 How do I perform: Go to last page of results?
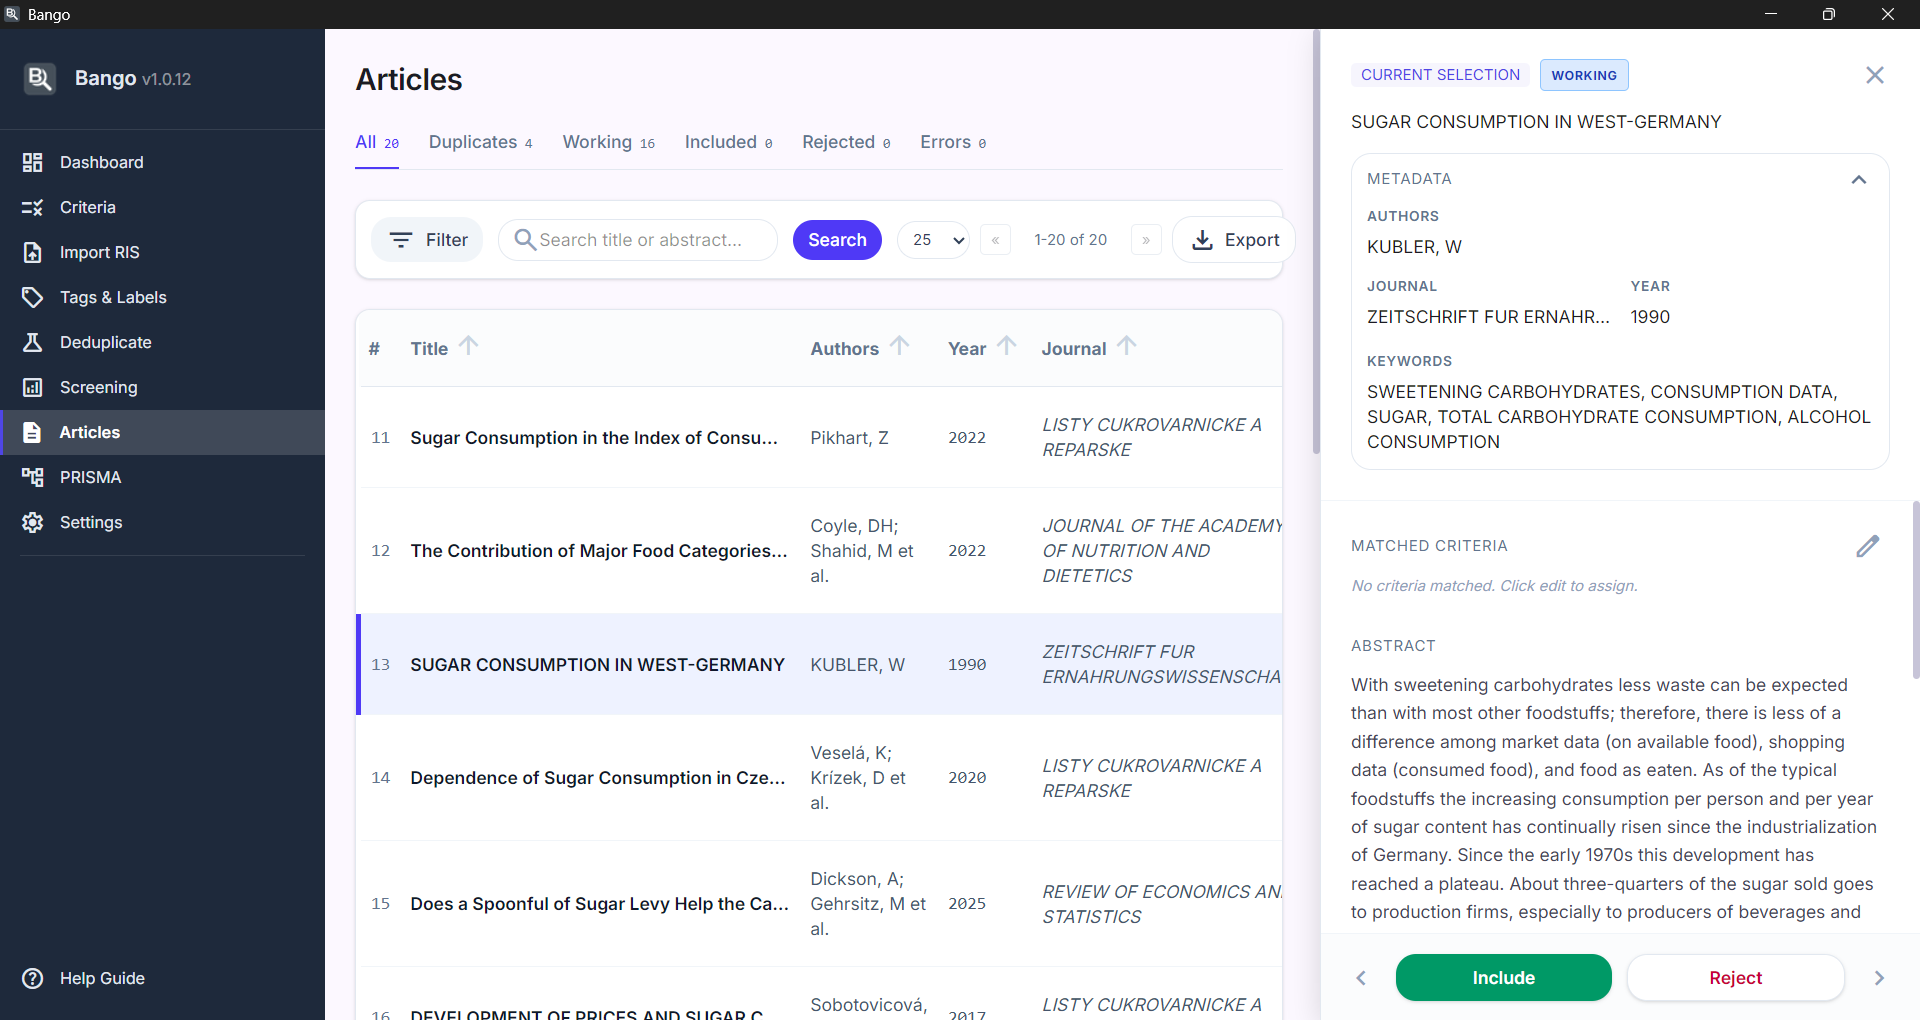tap(1146, 240)
